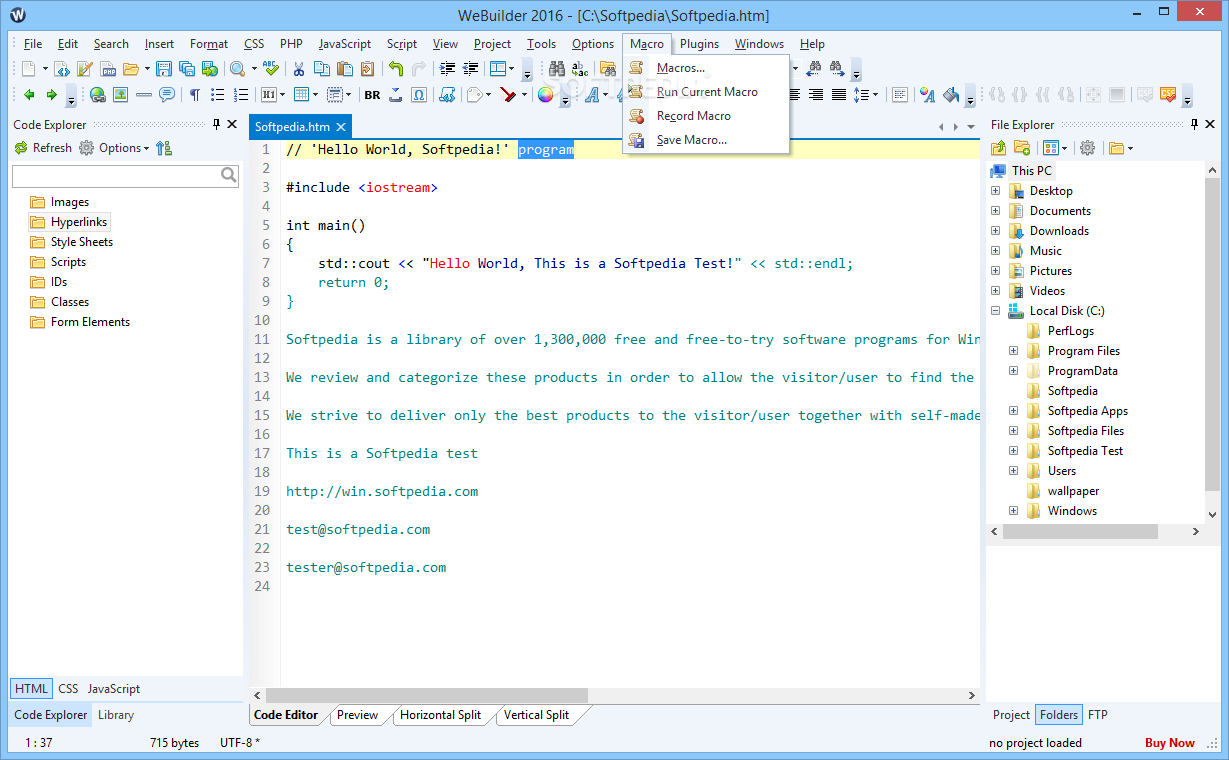Click the Save All icon
The height and width of the screenshot is (760, 1229).
click(x=186, y=69)
